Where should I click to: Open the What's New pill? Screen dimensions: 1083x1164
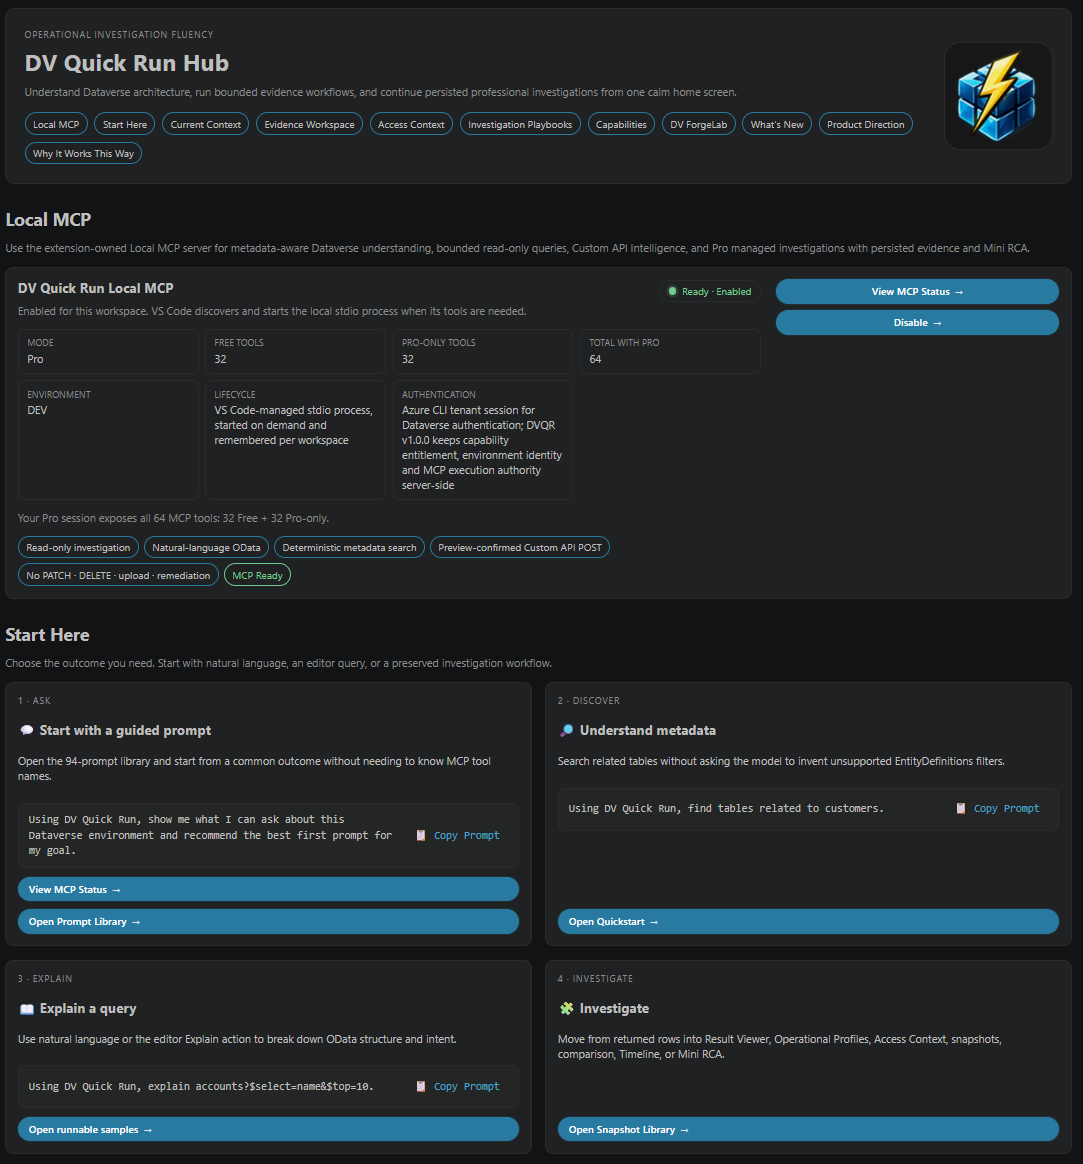click(777, 125)
